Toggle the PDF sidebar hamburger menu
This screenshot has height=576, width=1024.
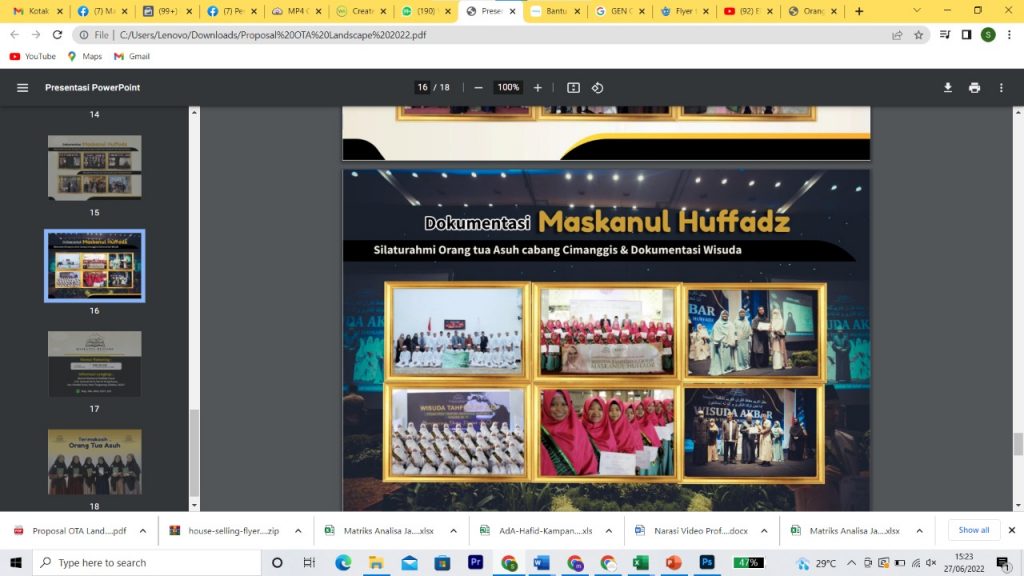(x=22, y=88)
